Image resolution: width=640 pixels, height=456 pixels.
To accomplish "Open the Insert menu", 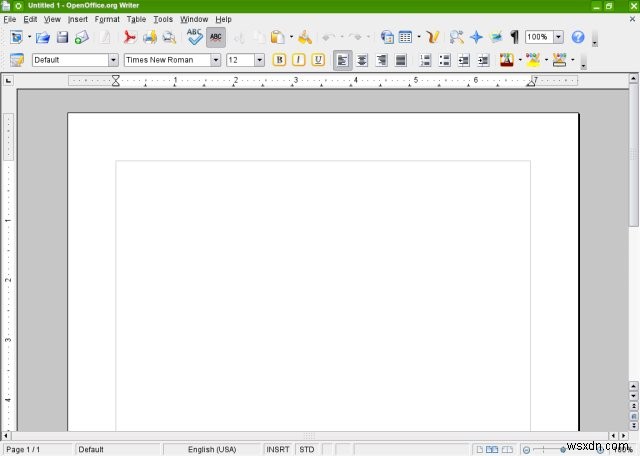I will point(78,19).
